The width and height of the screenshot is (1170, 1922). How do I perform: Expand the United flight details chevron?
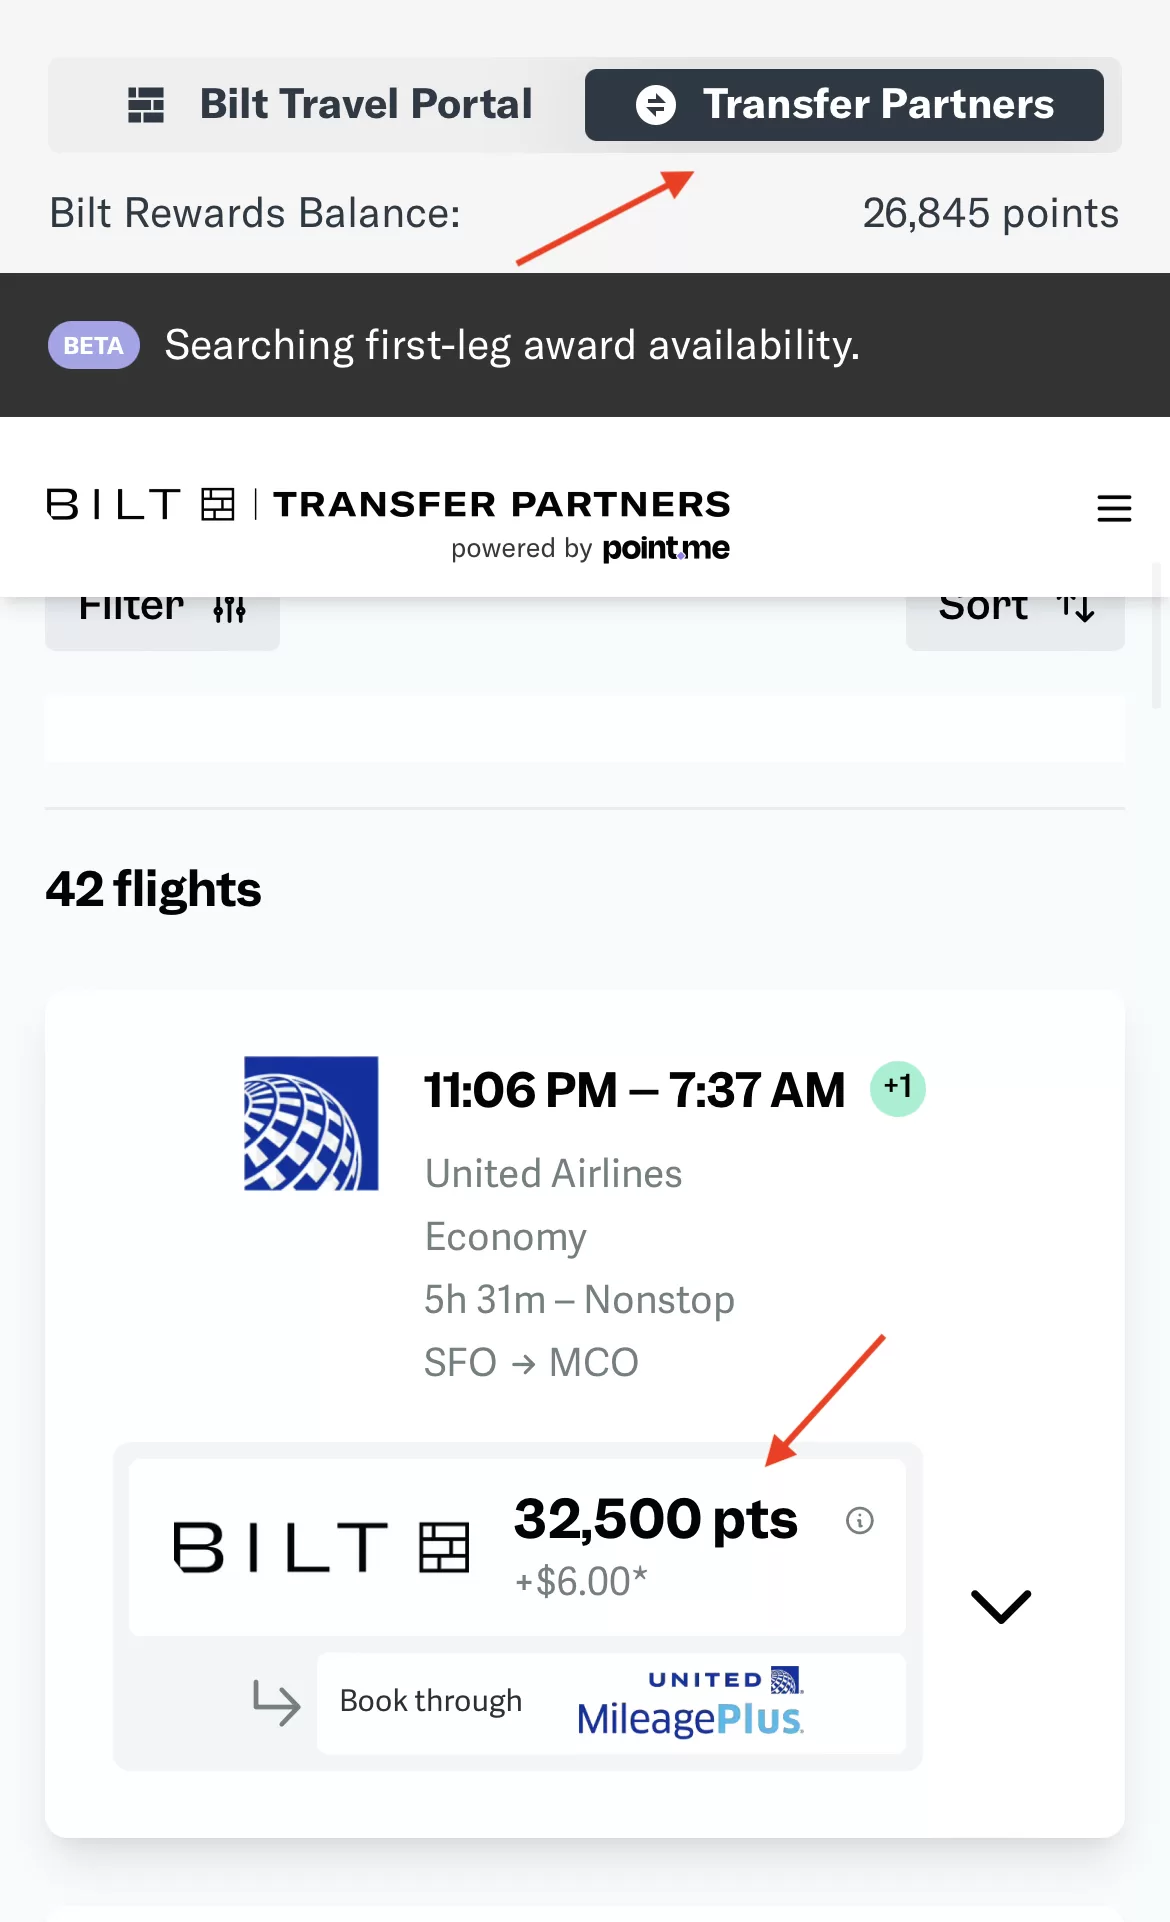tap(1000, 1606)
